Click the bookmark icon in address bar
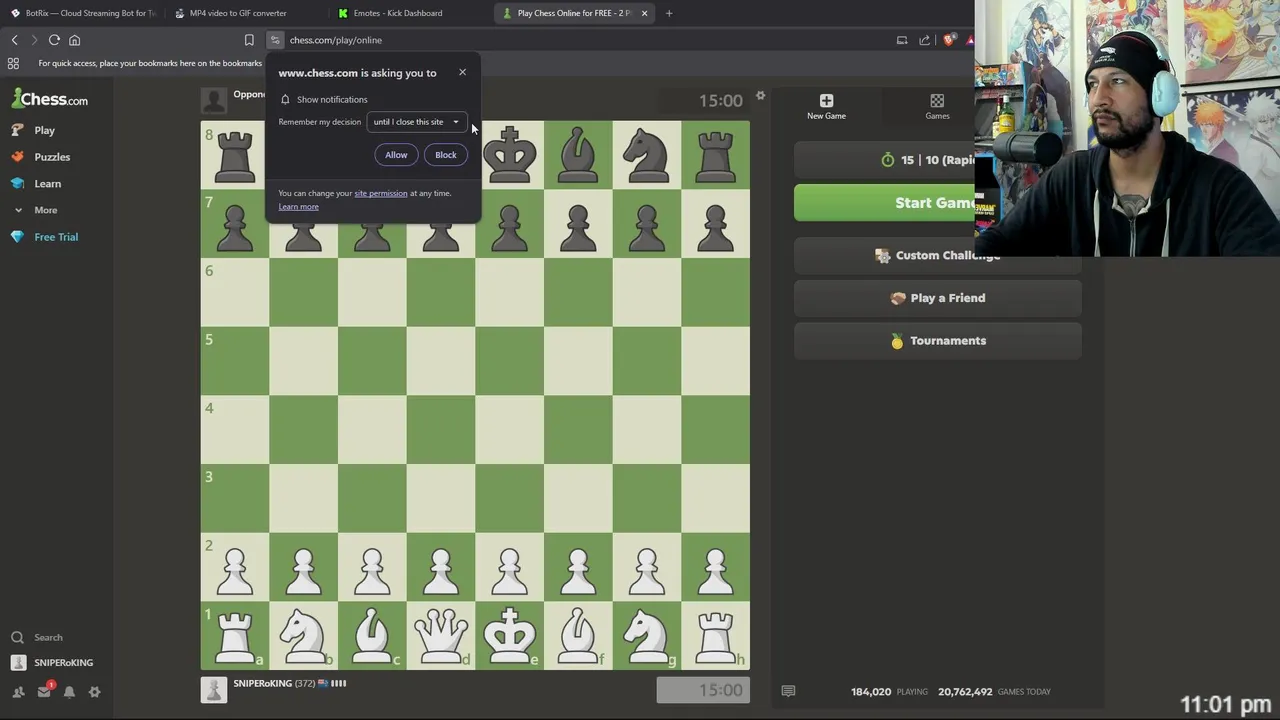 pos(249,40)
